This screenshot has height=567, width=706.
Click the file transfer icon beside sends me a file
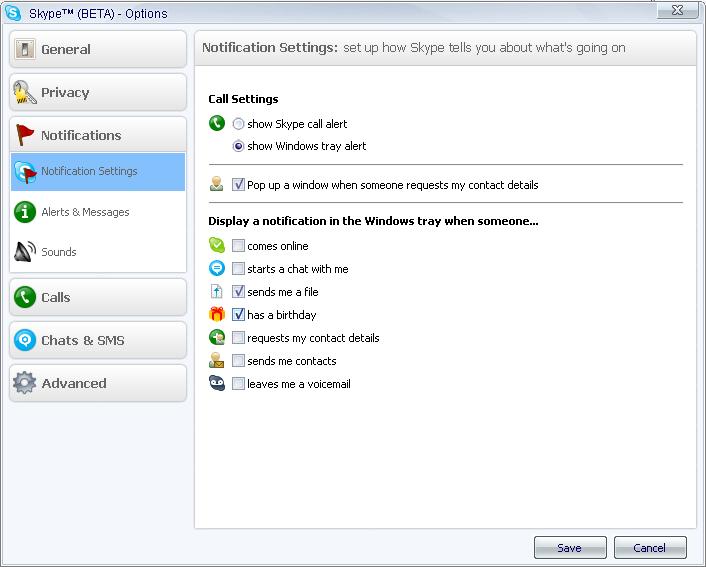[x=217, y=291]
